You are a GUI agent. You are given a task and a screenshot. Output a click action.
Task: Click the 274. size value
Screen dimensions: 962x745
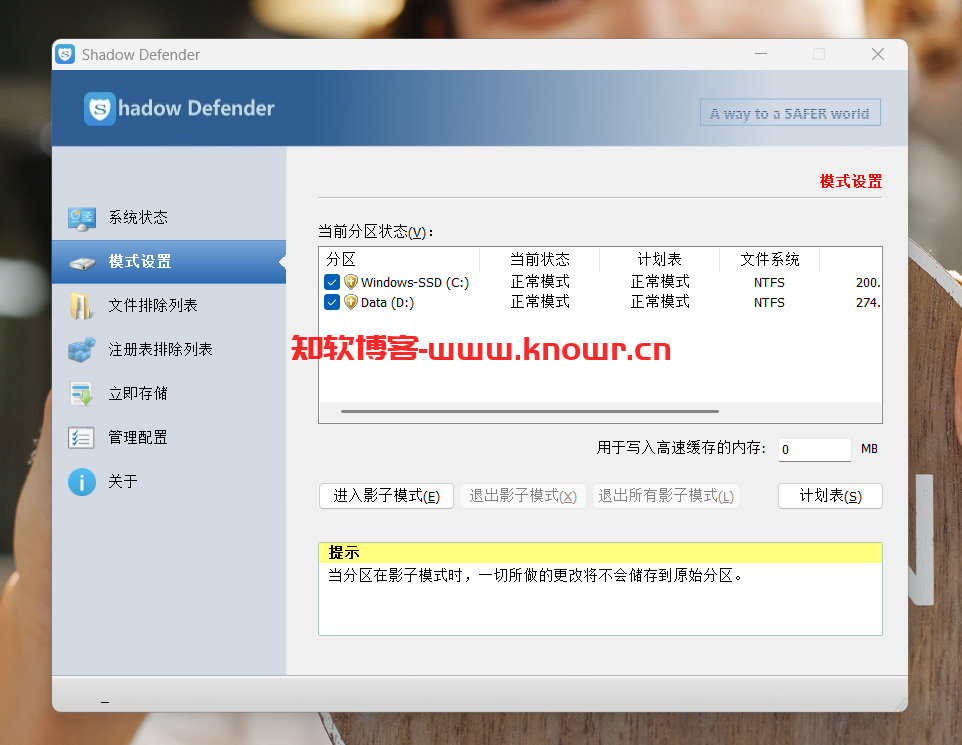click(x=868, y=303)
